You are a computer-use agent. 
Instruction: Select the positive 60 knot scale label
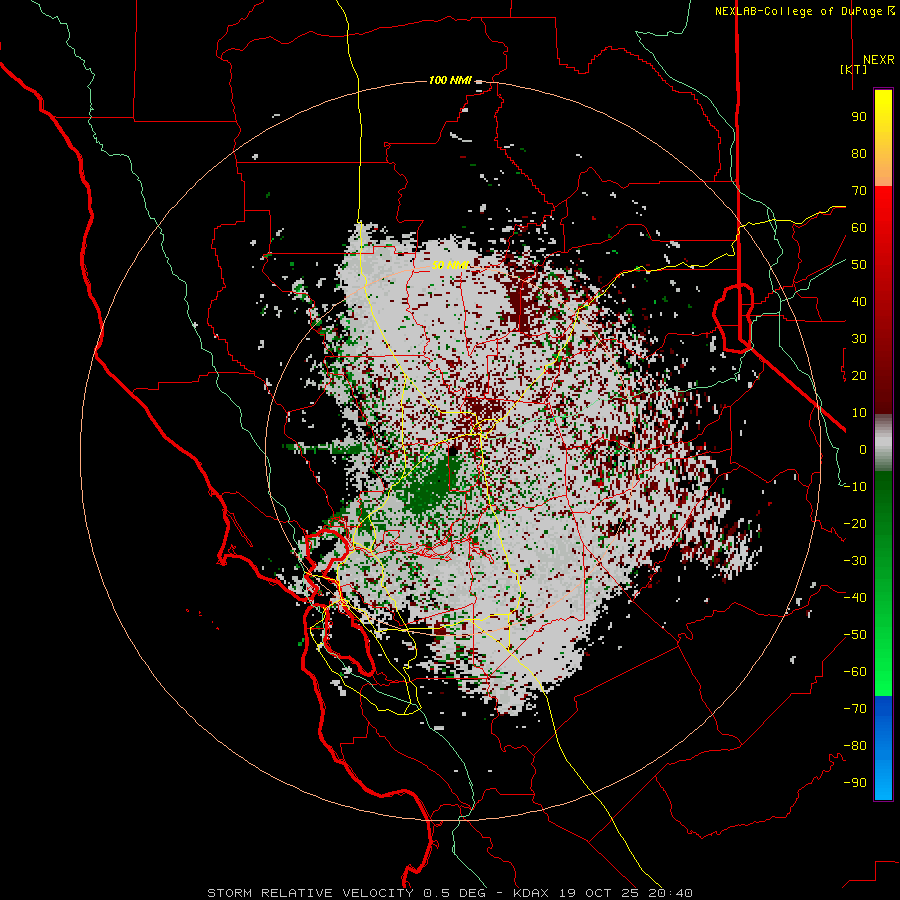tap(859, 228)
